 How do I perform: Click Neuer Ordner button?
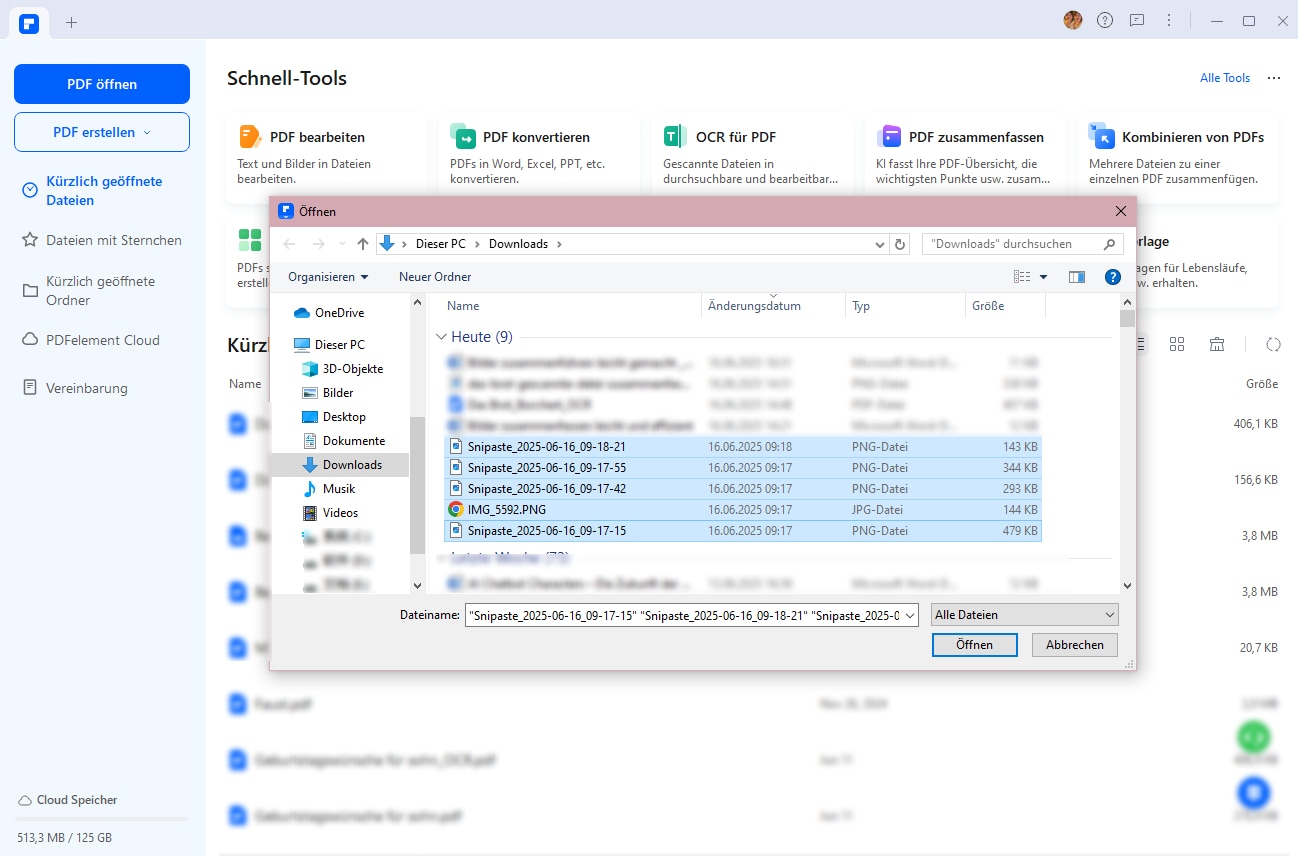(435, 277)
